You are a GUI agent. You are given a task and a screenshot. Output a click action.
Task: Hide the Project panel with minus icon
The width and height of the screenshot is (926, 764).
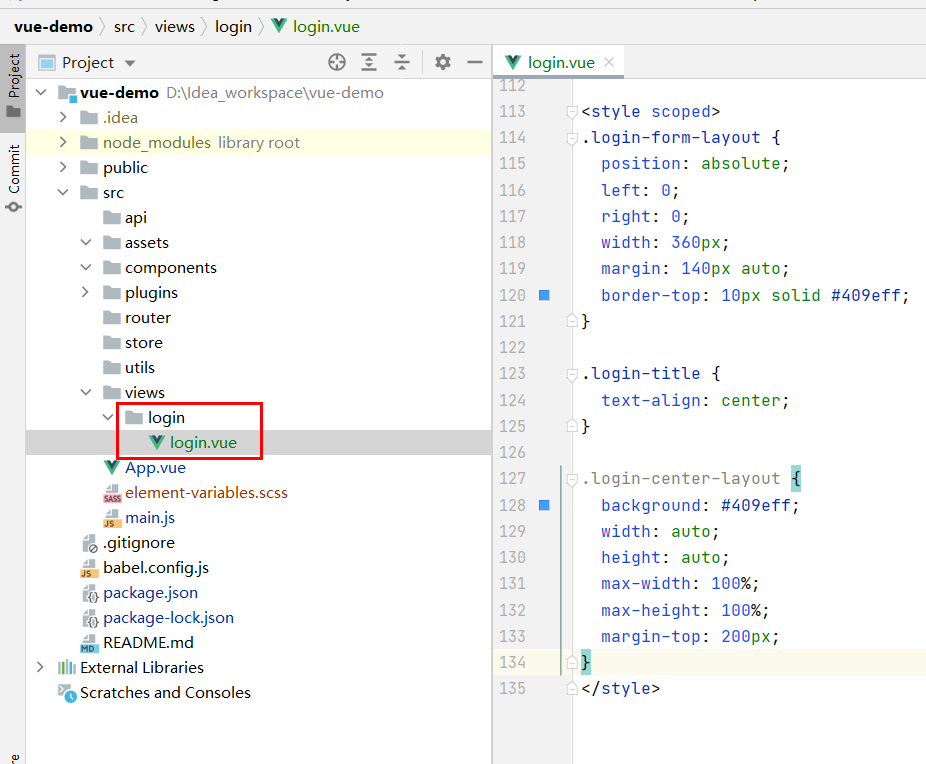point(475,62)
